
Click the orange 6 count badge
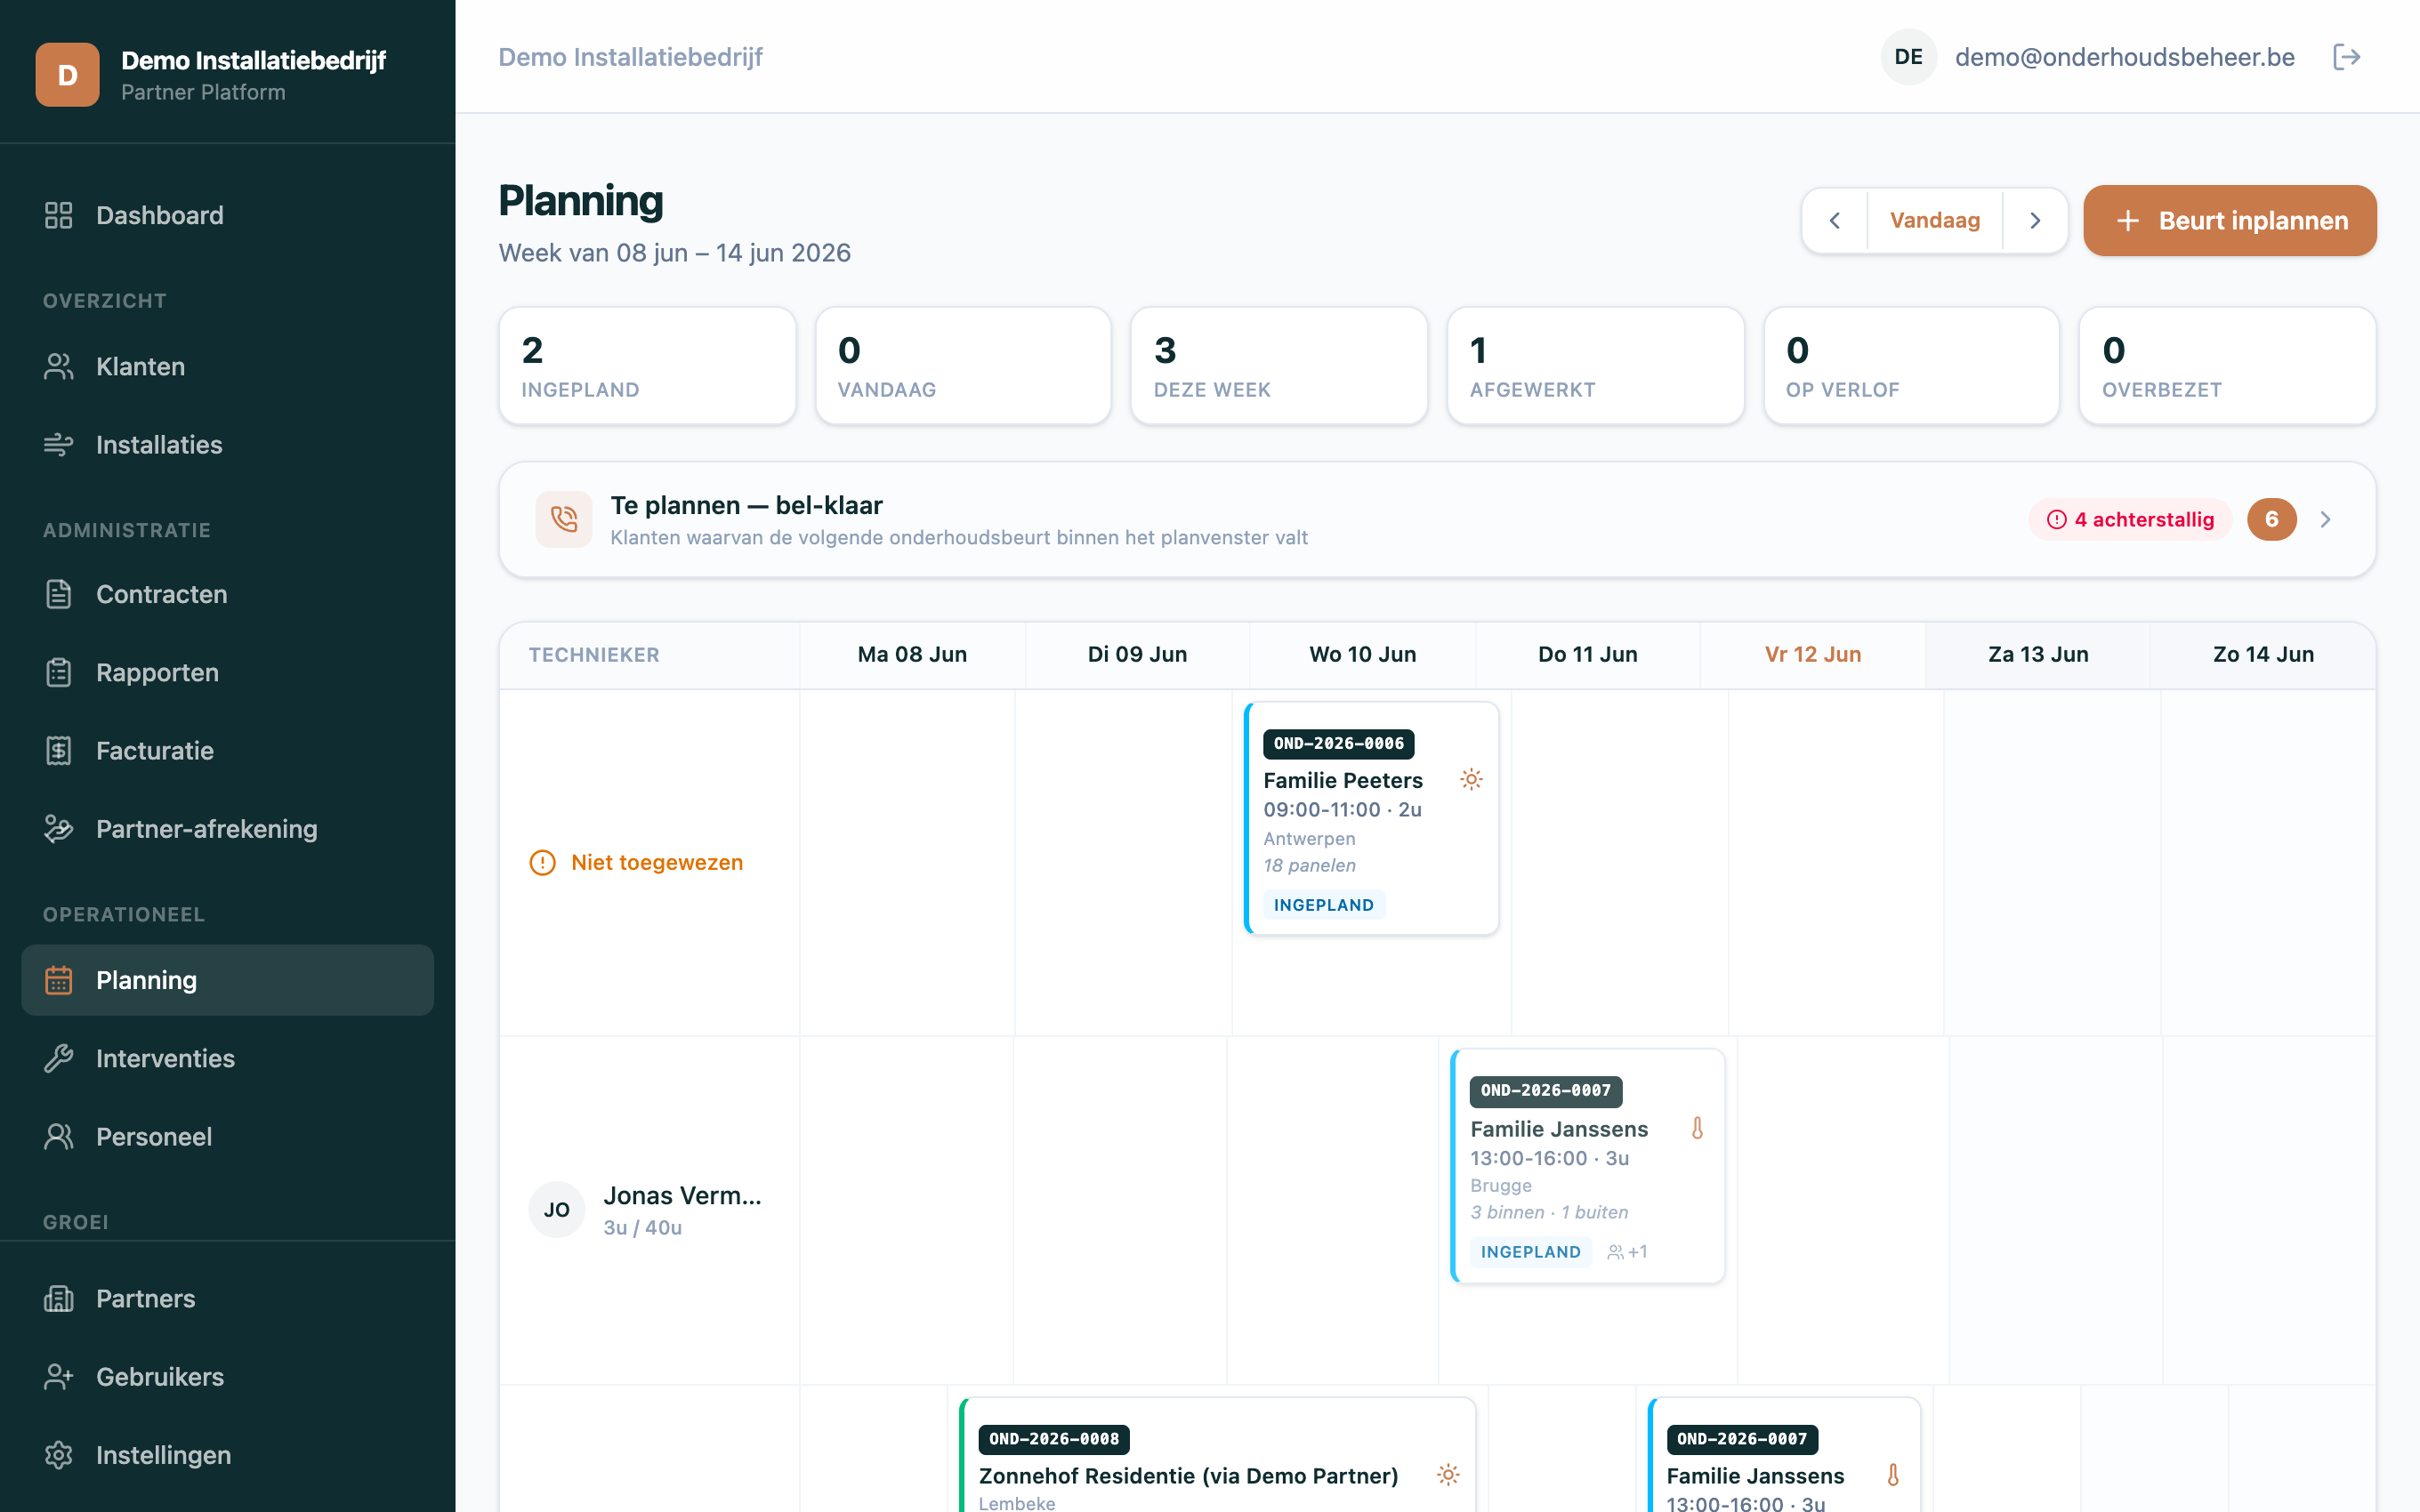point(2272,519)
